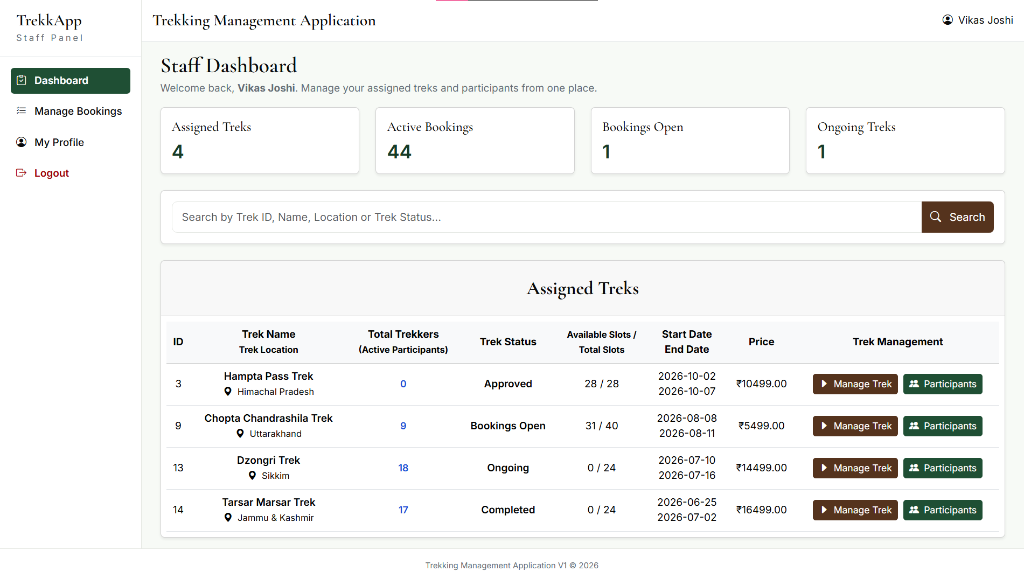Click the Approved status cell
Viewport: 1024px width, 581px height.
click(508, 384)
